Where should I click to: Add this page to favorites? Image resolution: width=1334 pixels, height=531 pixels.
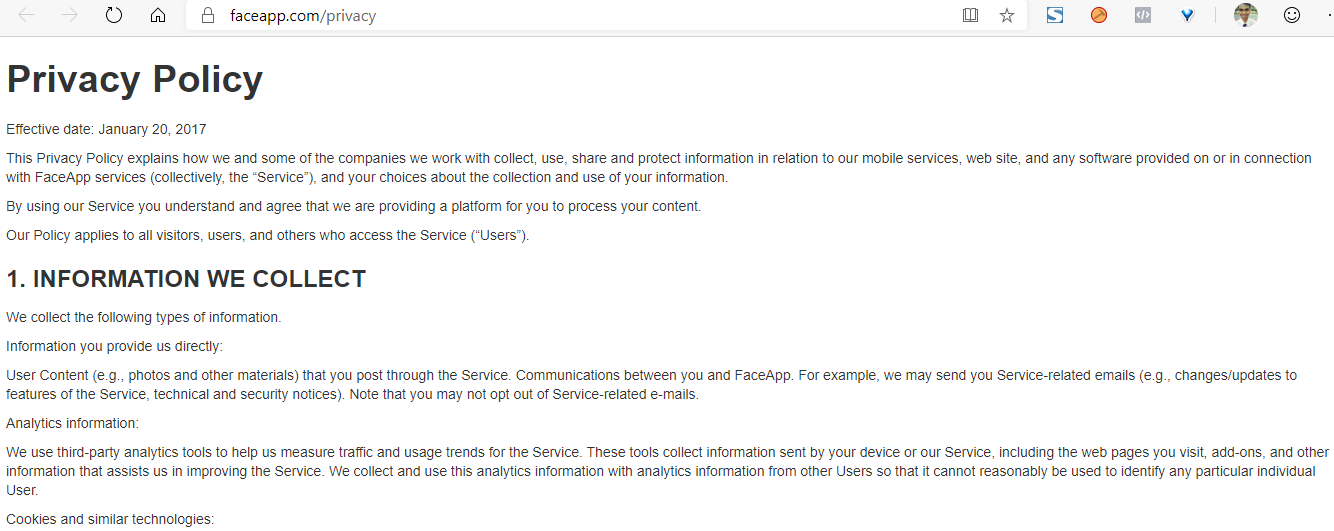tap(1007, 16)
